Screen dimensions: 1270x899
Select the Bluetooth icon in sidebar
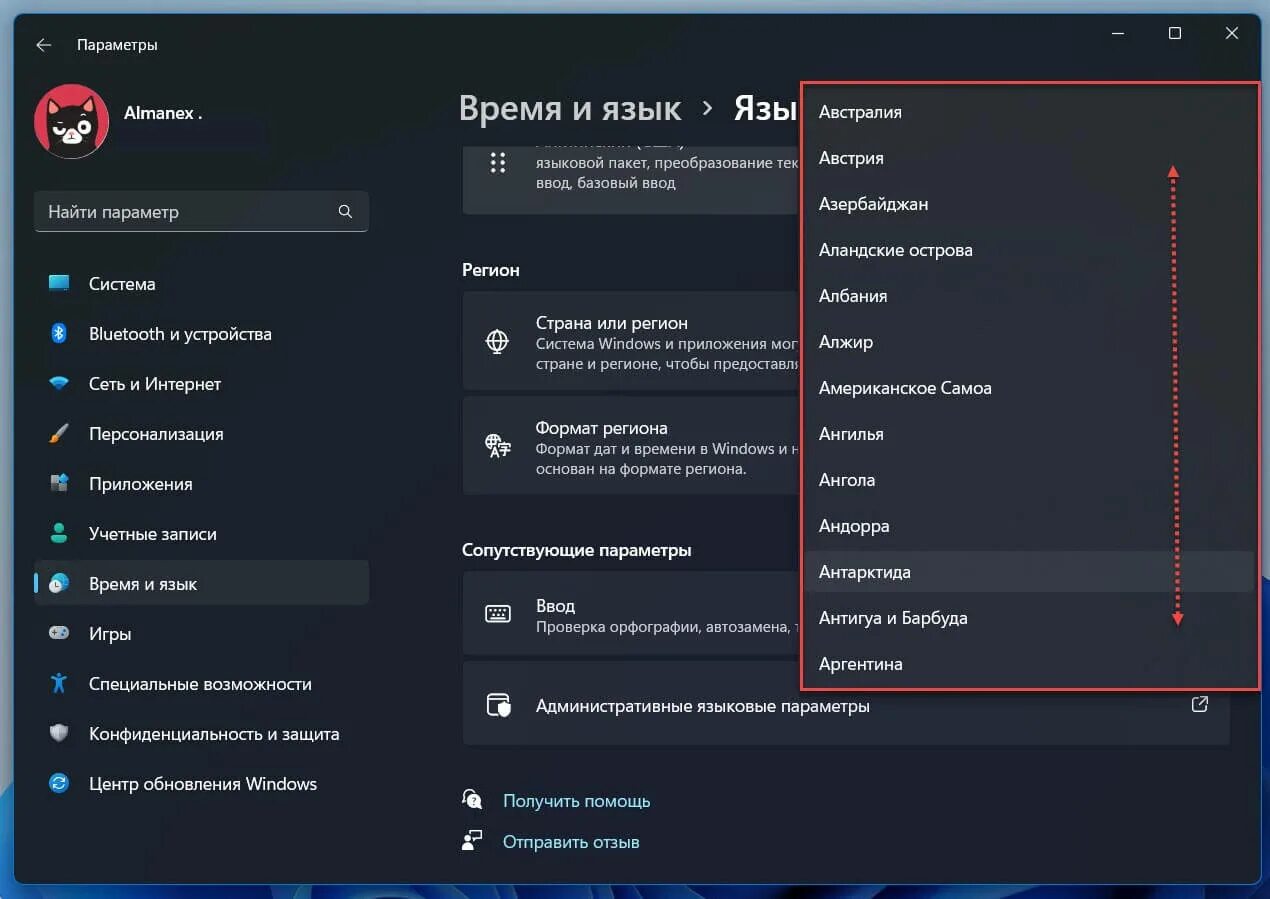coord(59,333)
